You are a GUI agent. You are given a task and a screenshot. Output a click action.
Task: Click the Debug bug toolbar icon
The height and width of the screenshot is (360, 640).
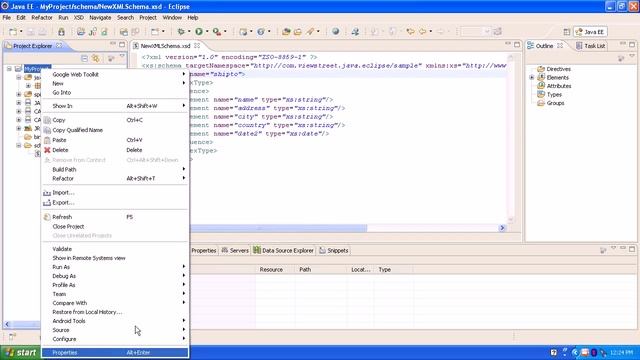pyautogui.click(x=181, y=31)
